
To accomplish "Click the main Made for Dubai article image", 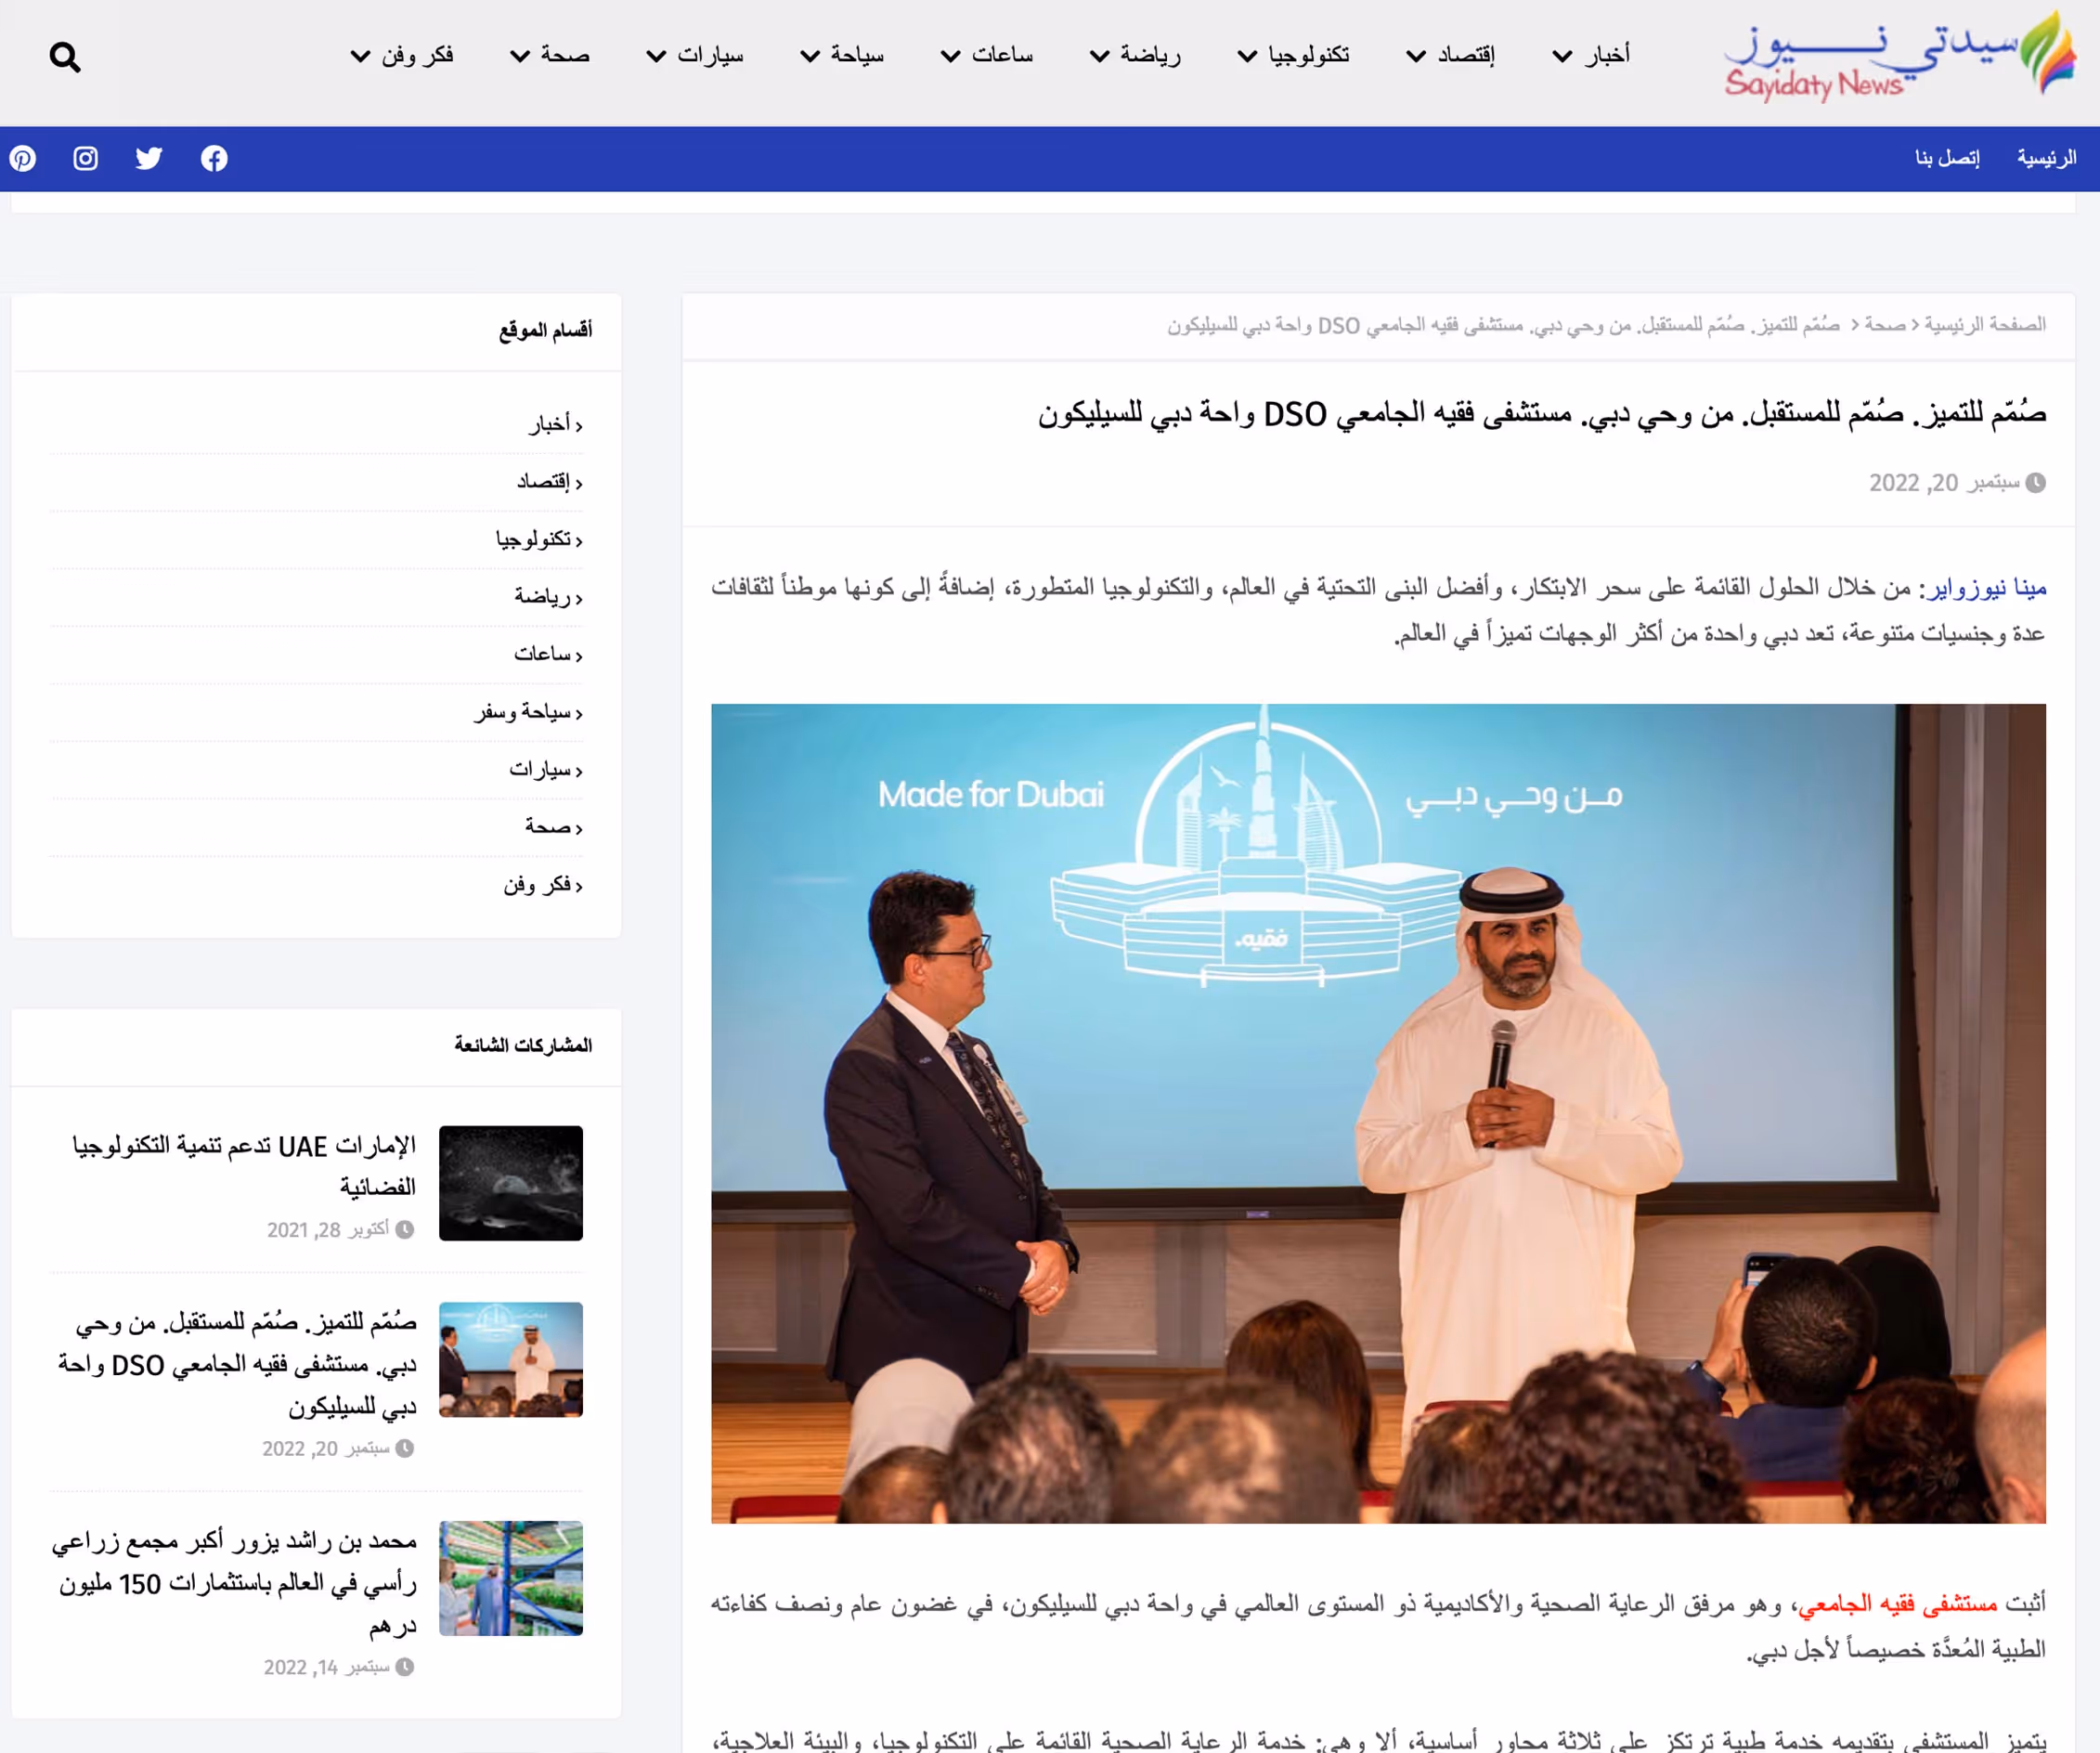I will point(1378,1113).
